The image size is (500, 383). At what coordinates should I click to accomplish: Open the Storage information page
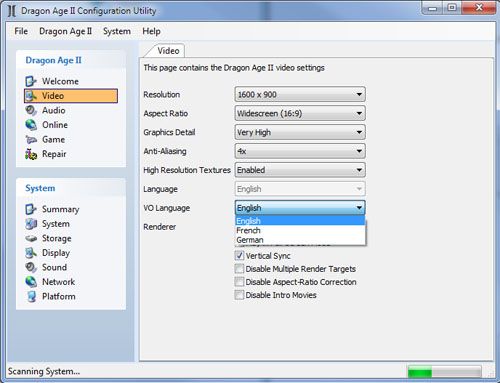coord(56,238)
